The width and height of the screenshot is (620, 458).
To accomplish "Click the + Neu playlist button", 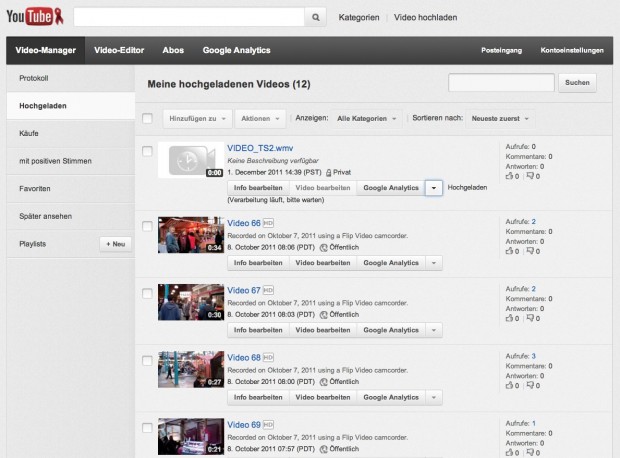I will 115,244.
